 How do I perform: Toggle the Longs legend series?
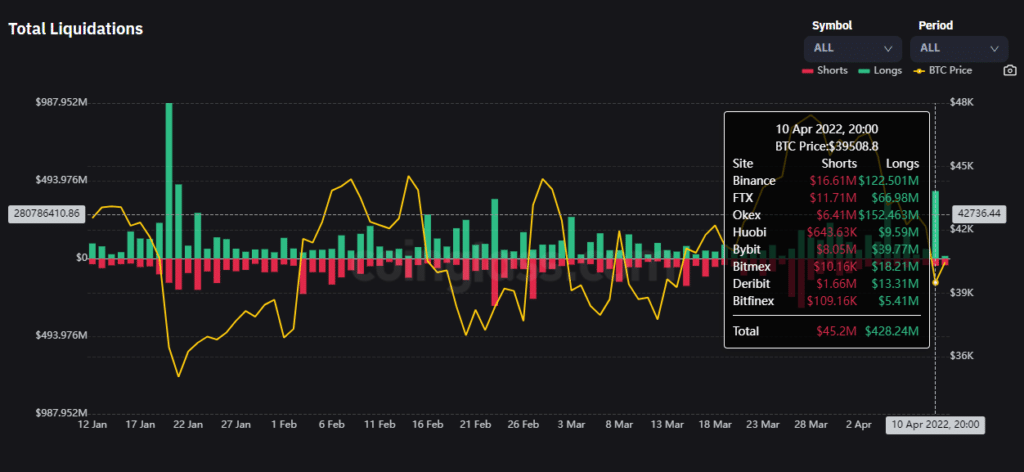(x=880, y=71)
